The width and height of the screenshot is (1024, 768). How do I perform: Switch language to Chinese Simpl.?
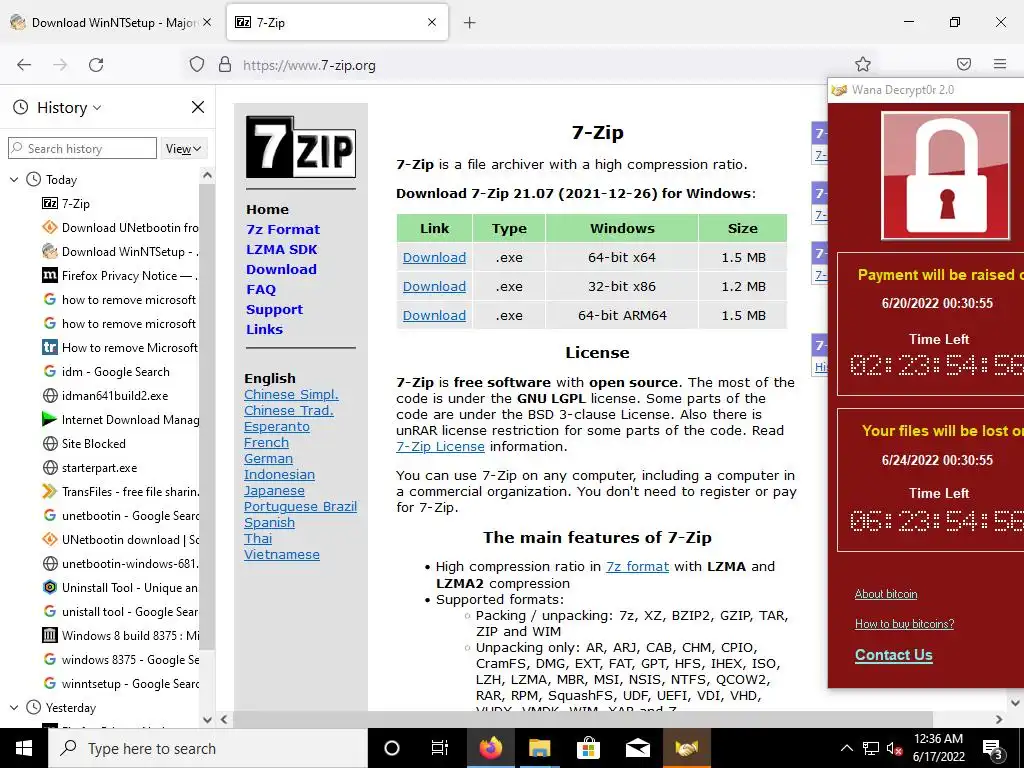click(x=291, y=394)
